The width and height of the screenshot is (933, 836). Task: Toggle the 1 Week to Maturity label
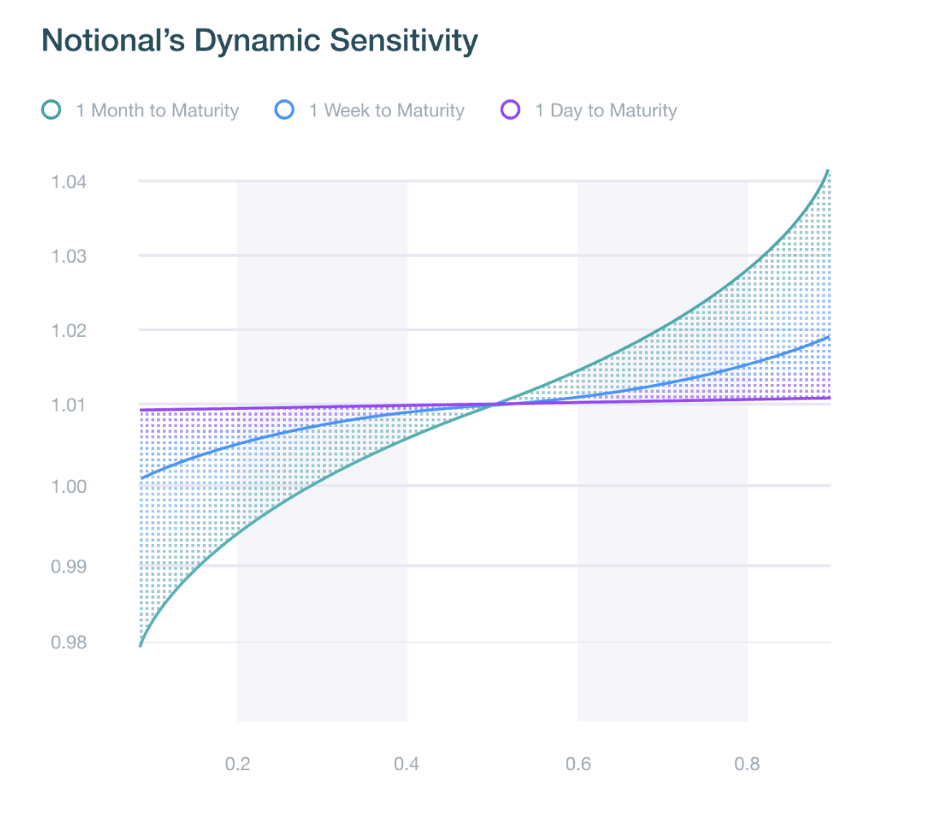click(x=386, y=111)
